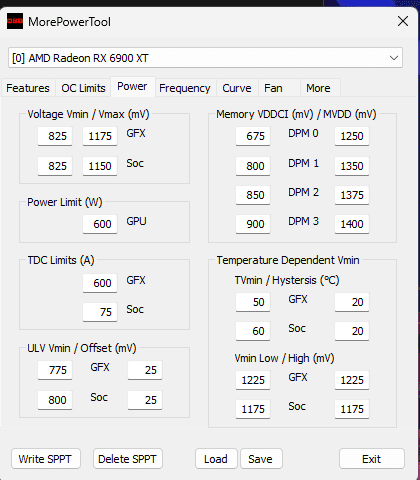
Task: Click the Delete SPPT button
Action: [x=128, y=459]
